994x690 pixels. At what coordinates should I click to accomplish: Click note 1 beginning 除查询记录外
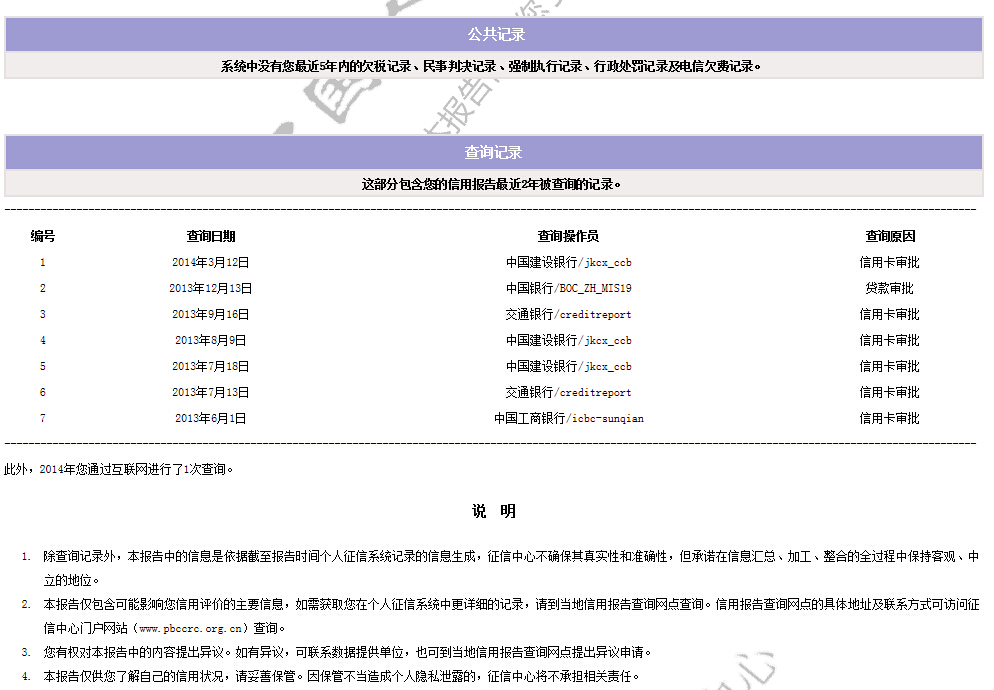[511, 568]
